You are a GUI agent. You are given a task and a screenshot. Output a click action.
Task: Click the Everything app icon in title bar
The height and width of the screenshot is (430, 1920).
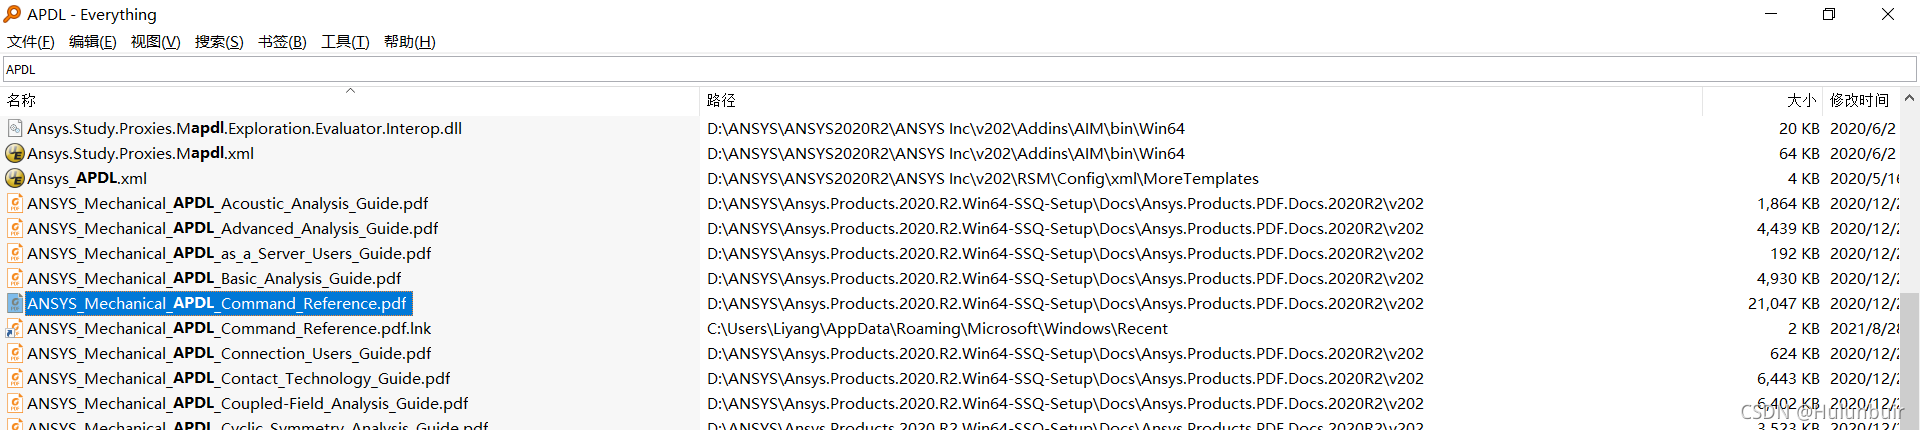[x=12, y=14]
